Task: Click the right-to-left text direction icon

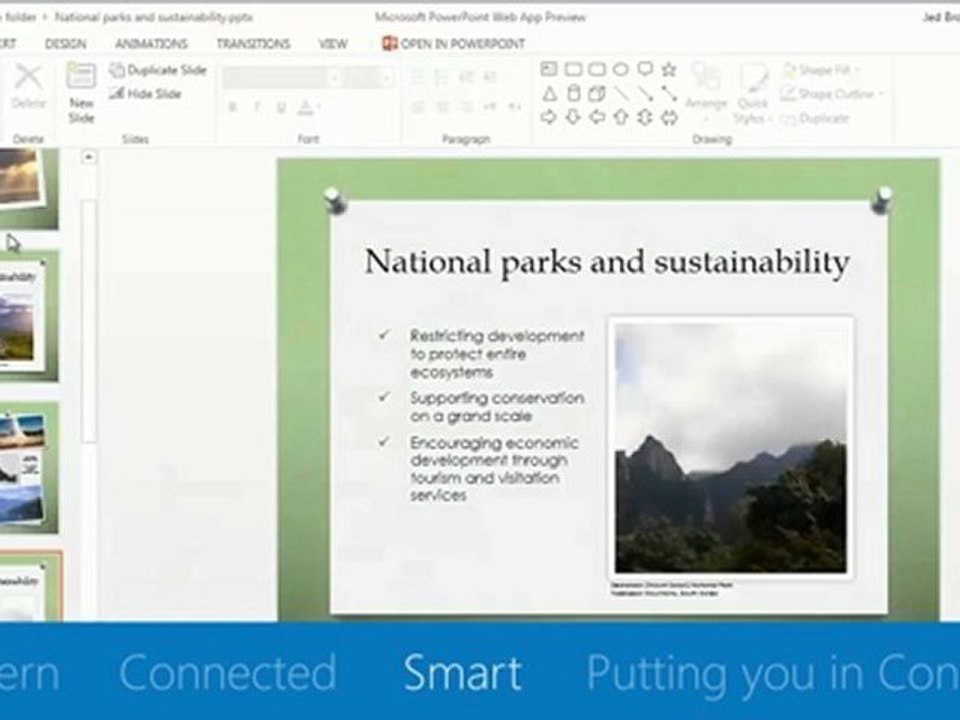Action: coord(514,107)
